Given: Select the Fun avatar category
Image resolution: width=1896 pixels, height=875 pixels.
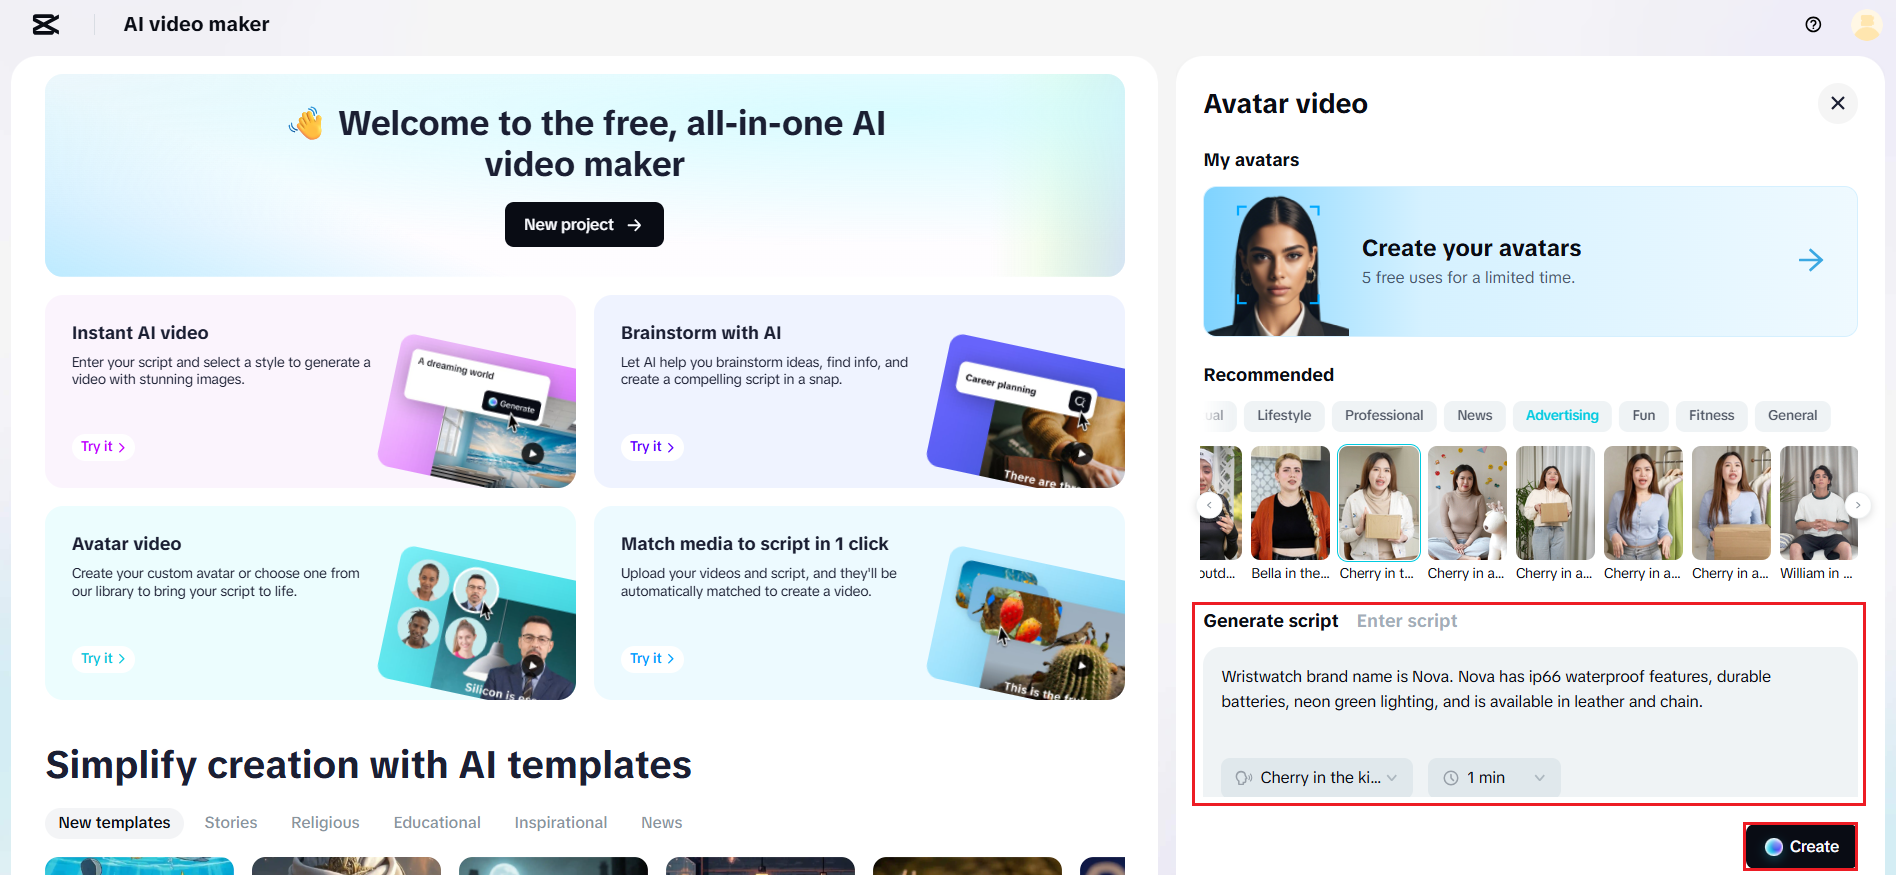Looking at the screenshot, I should pos(1644,416).
